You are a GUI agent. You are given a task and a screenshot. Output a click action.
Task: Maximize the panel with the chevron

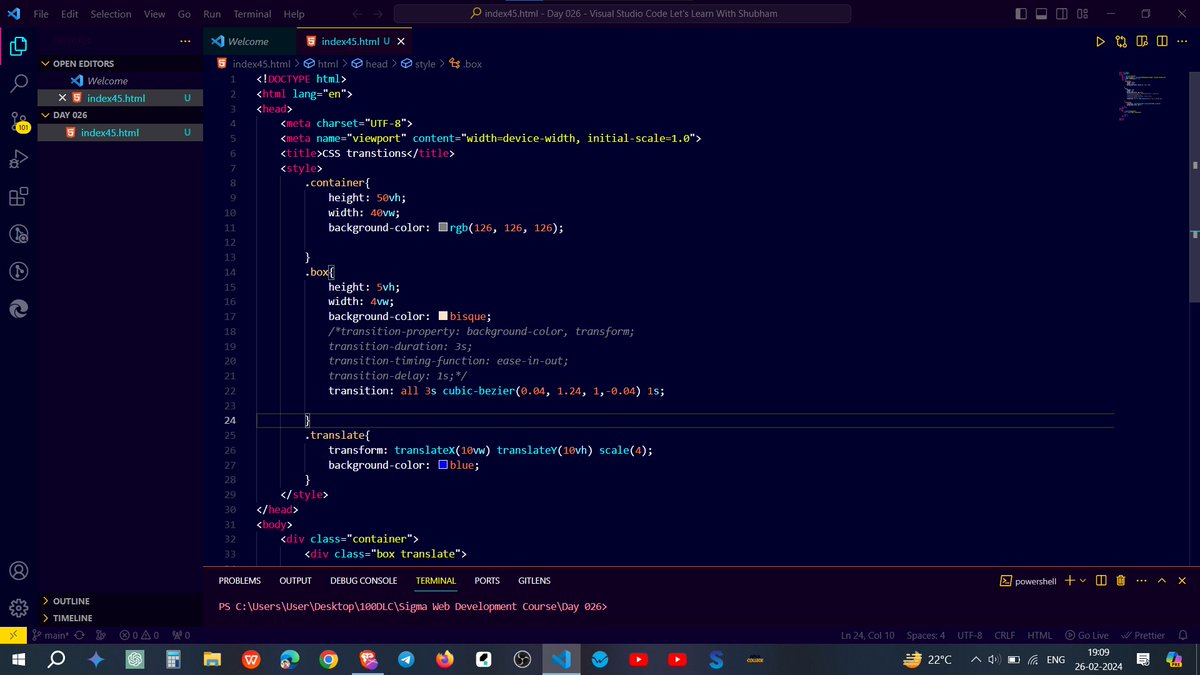[x=1162, y=580]
